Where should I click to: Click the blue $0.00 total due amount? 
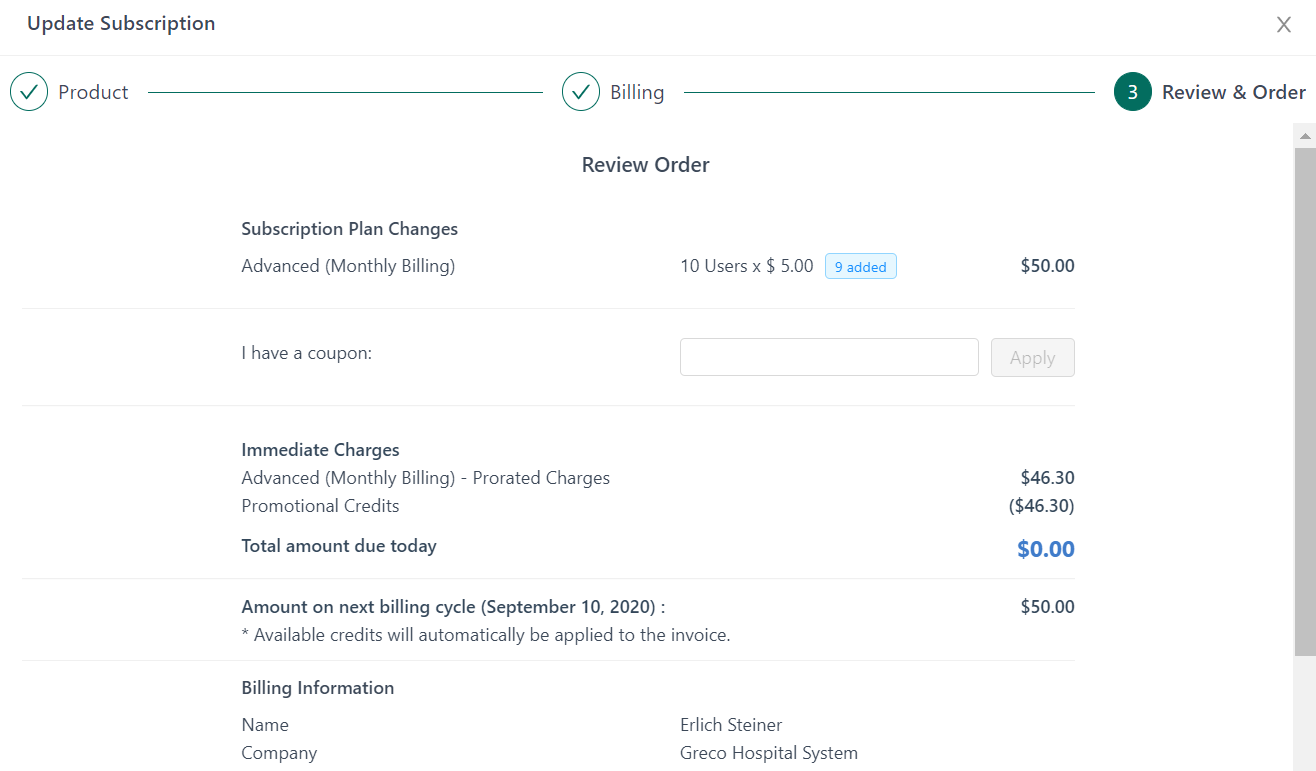(1045, 549)
